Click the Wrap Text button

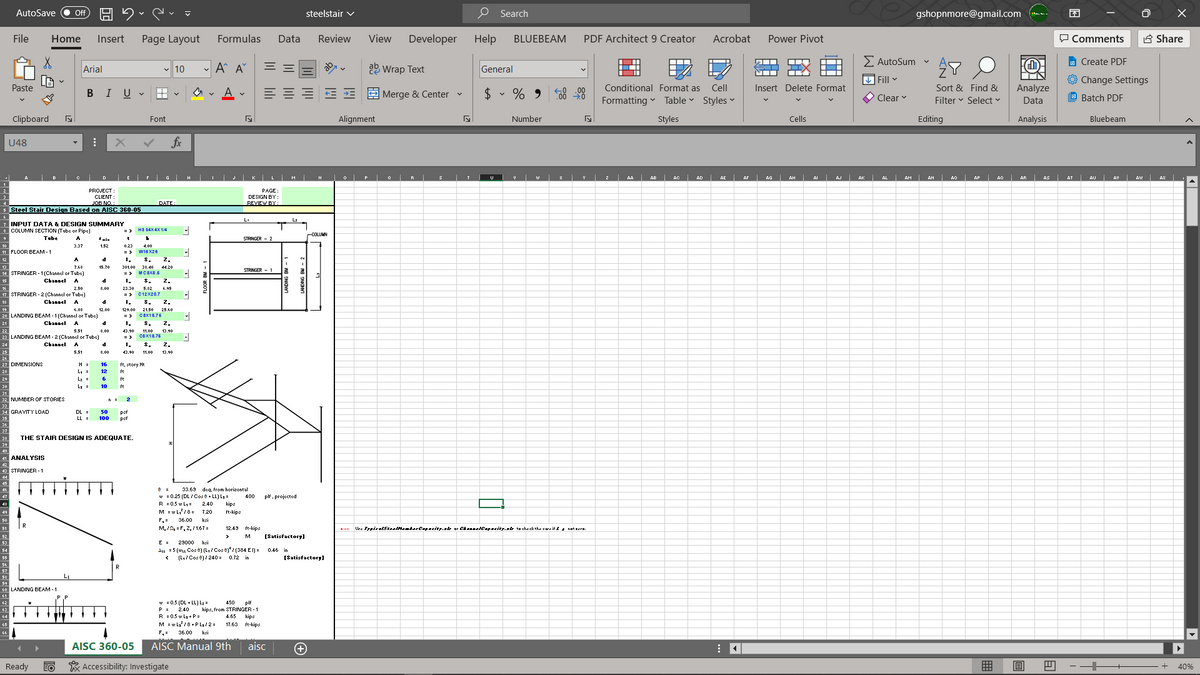point(397,69)
